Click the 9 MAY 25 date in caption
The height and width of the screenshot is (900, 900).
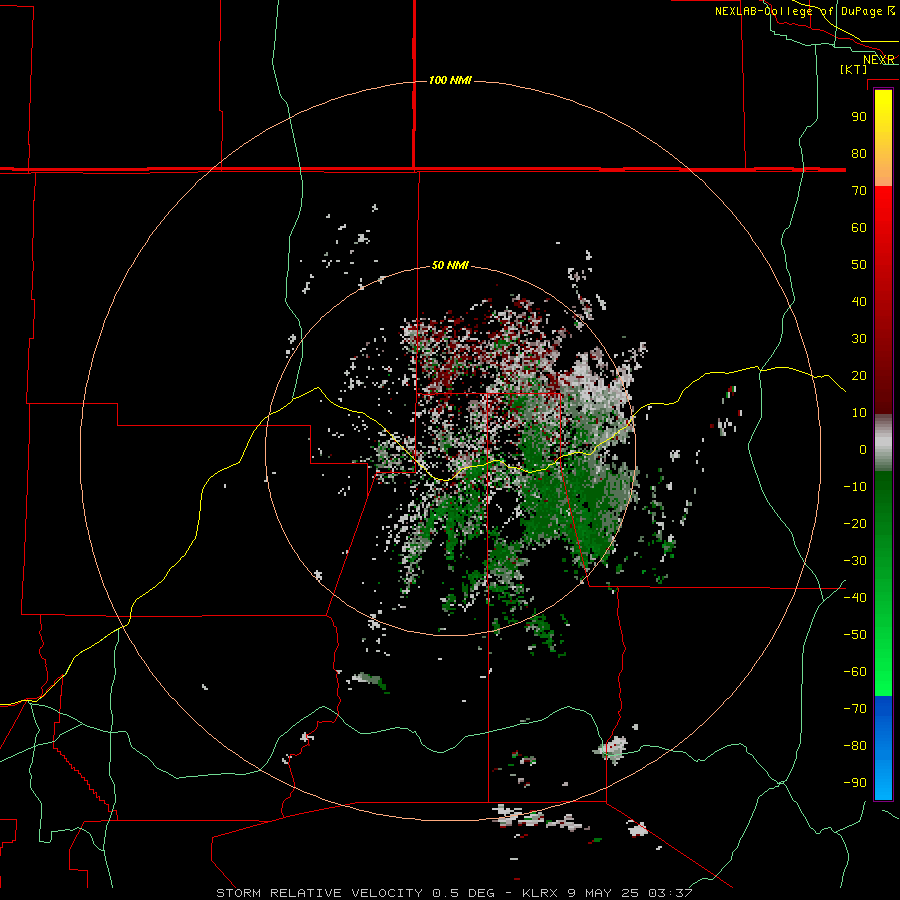click(x=604, y=893)
